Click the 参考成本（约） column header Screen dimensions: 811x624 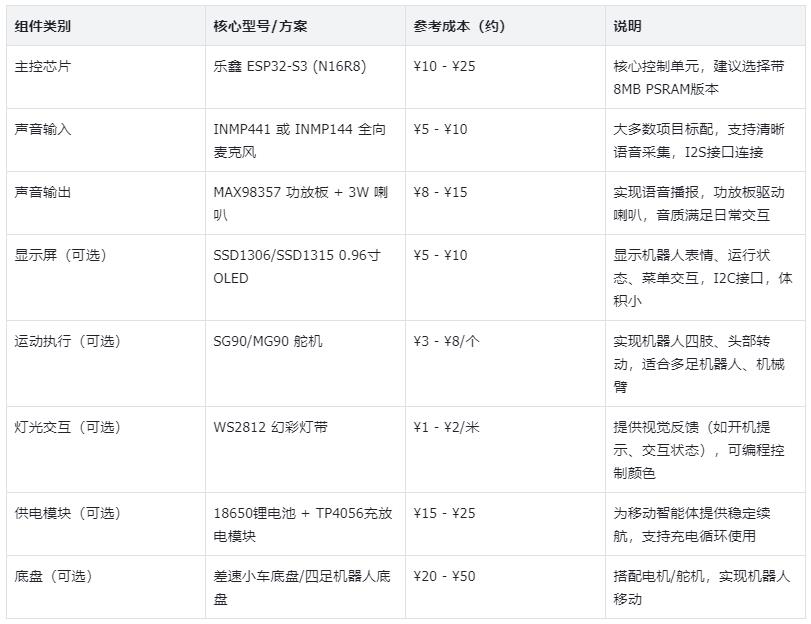click(505, 26)
